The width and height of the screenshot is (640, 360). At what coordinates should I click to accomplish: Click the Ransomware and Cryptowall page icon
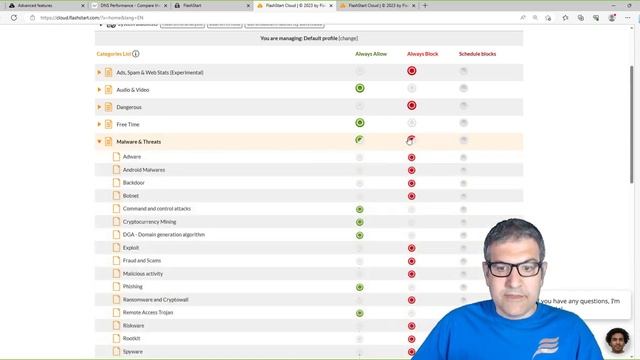(116, 300)
